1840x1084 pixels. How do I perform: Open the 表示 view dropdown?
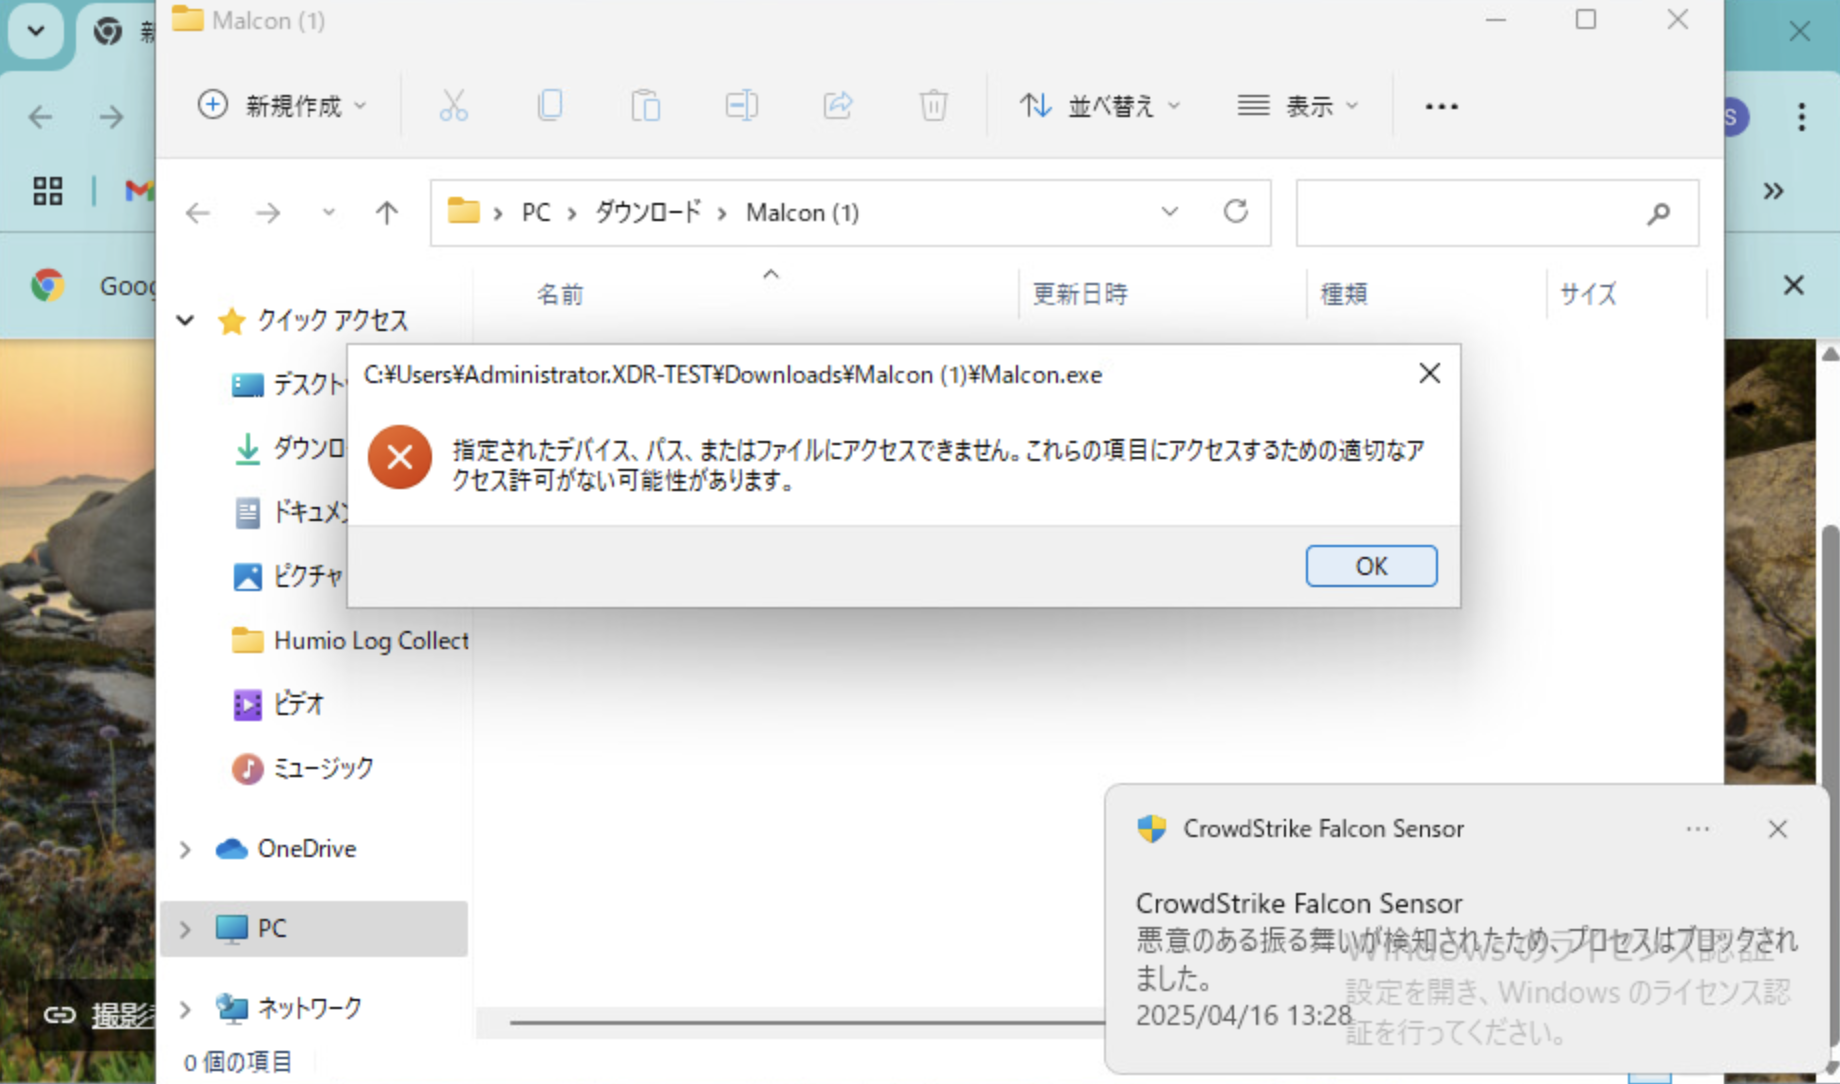click(1298, 105)
